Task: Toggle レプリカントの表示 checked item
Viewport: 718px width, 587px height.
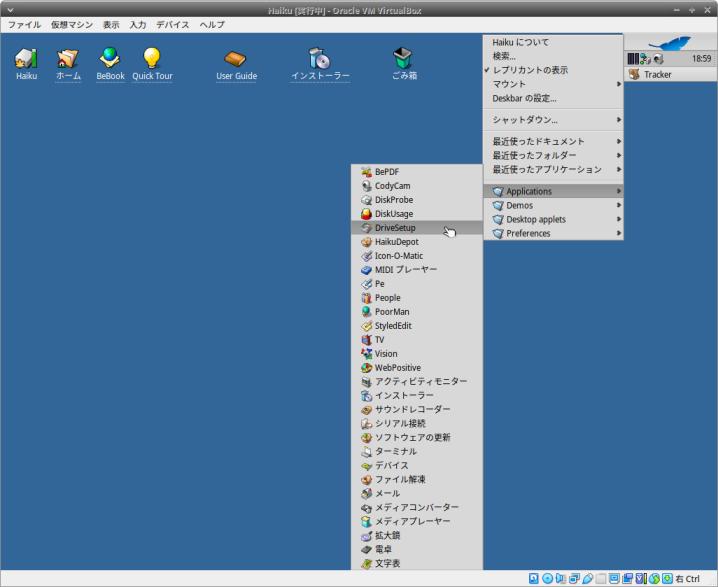Action: 553,70
